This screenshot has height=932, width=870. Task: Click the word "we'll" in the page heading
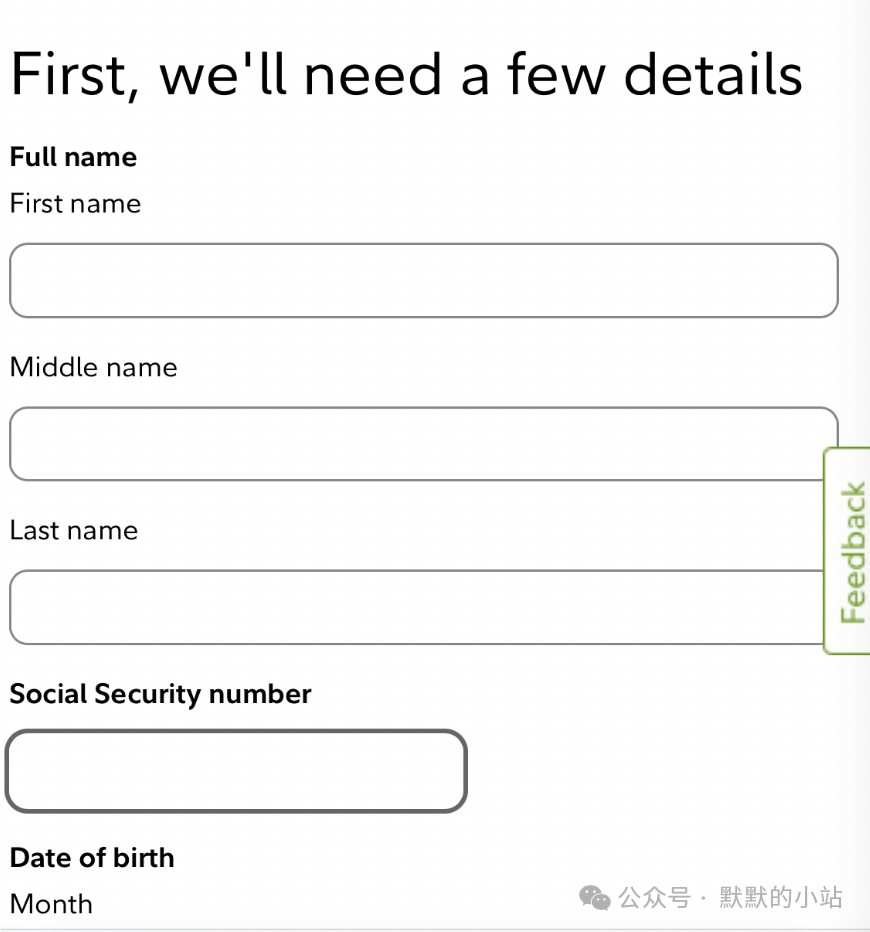click(223, 74)
